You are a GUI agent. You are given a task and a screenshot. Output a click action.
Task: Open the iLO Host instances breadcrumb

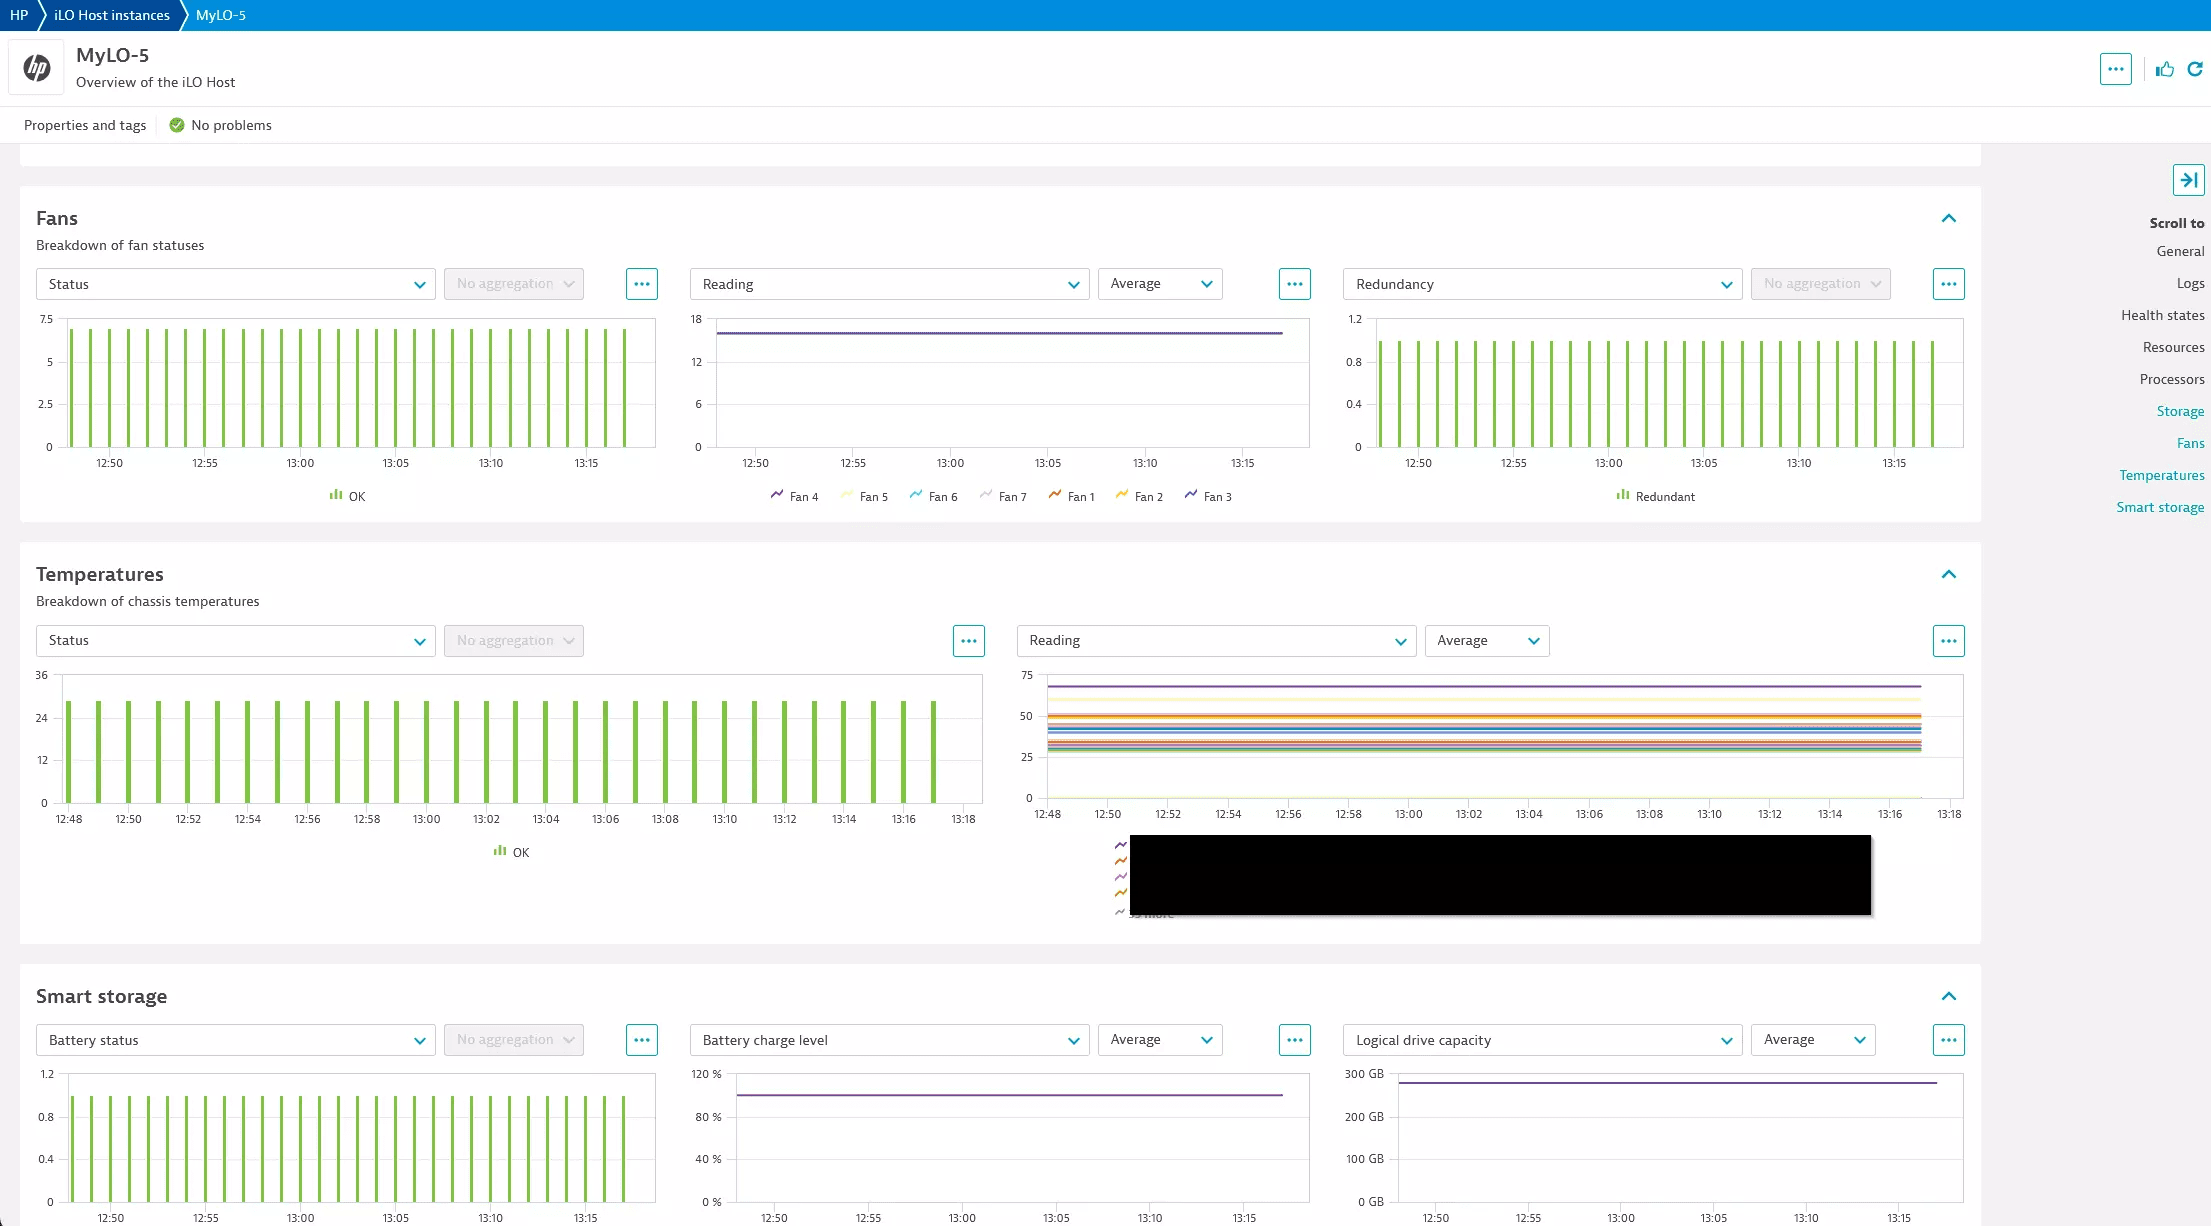[x=112, y=15]
